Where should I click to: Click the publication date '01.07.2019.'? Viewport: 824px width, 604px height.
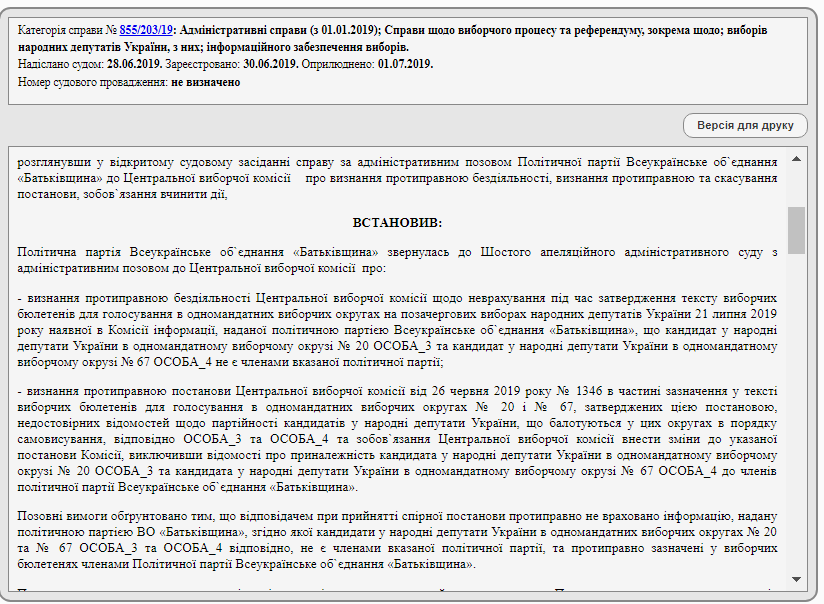click(405, 64)
